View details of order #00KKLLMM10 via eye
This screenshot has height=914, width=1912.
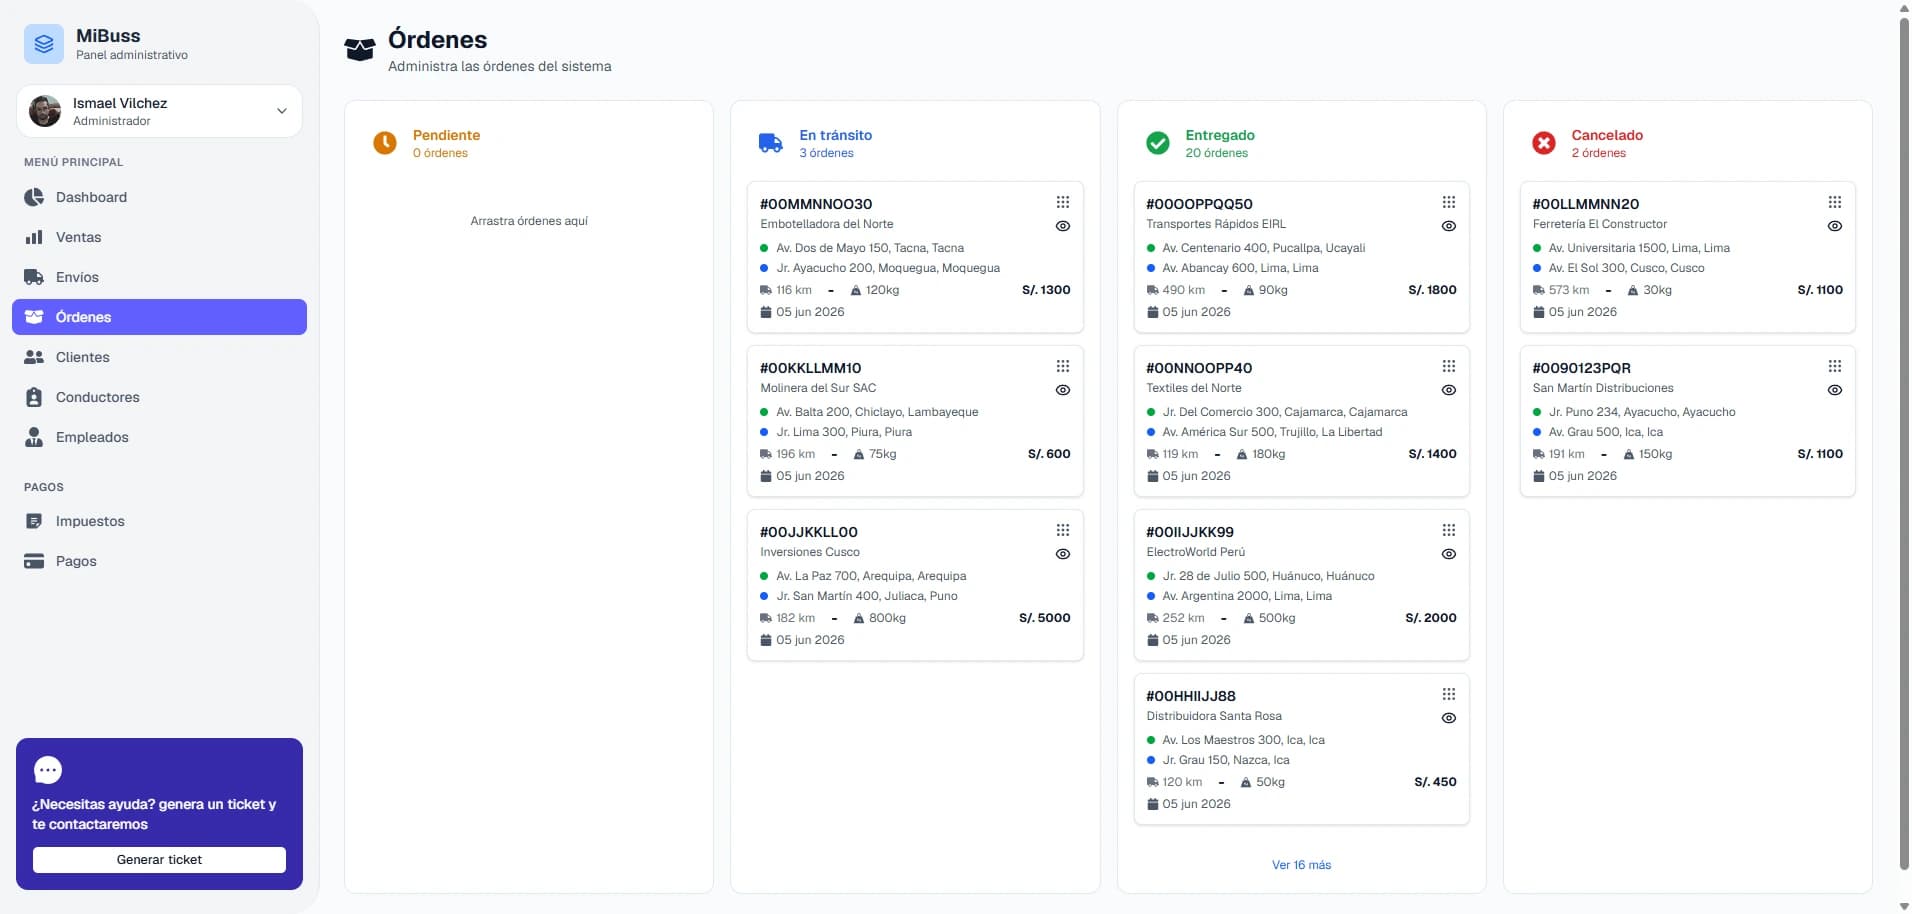coord(1063,390)
